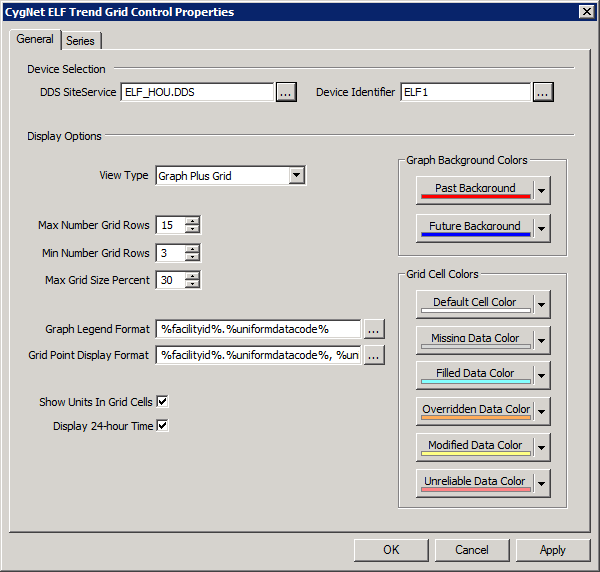Confirm settings with the OK button
Image resolution: width=600 pixels, height=572 pixels.
[391, 550]
